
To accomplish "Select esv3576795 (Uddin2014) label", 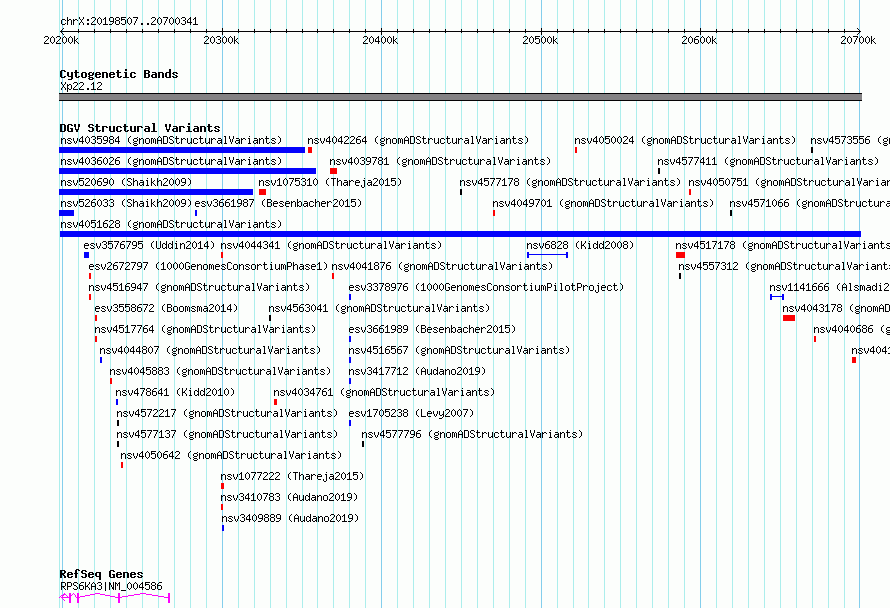I will coord(149,245).
